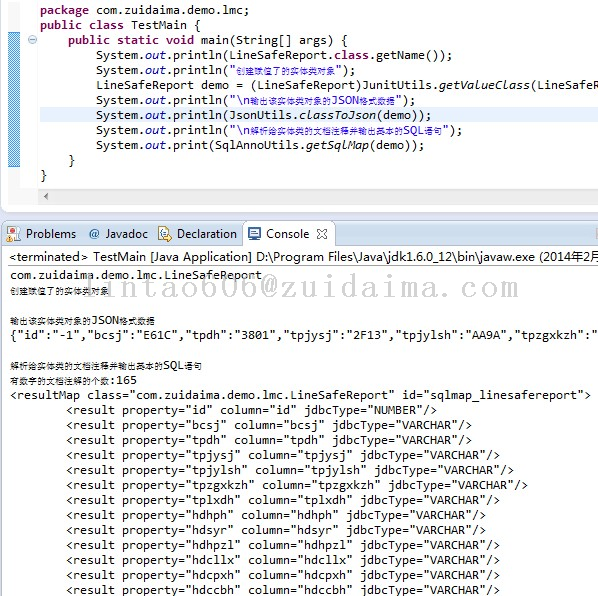Click the Problems tab warning icon
Screen dimensions: 598x596
(x=13, y=234)
